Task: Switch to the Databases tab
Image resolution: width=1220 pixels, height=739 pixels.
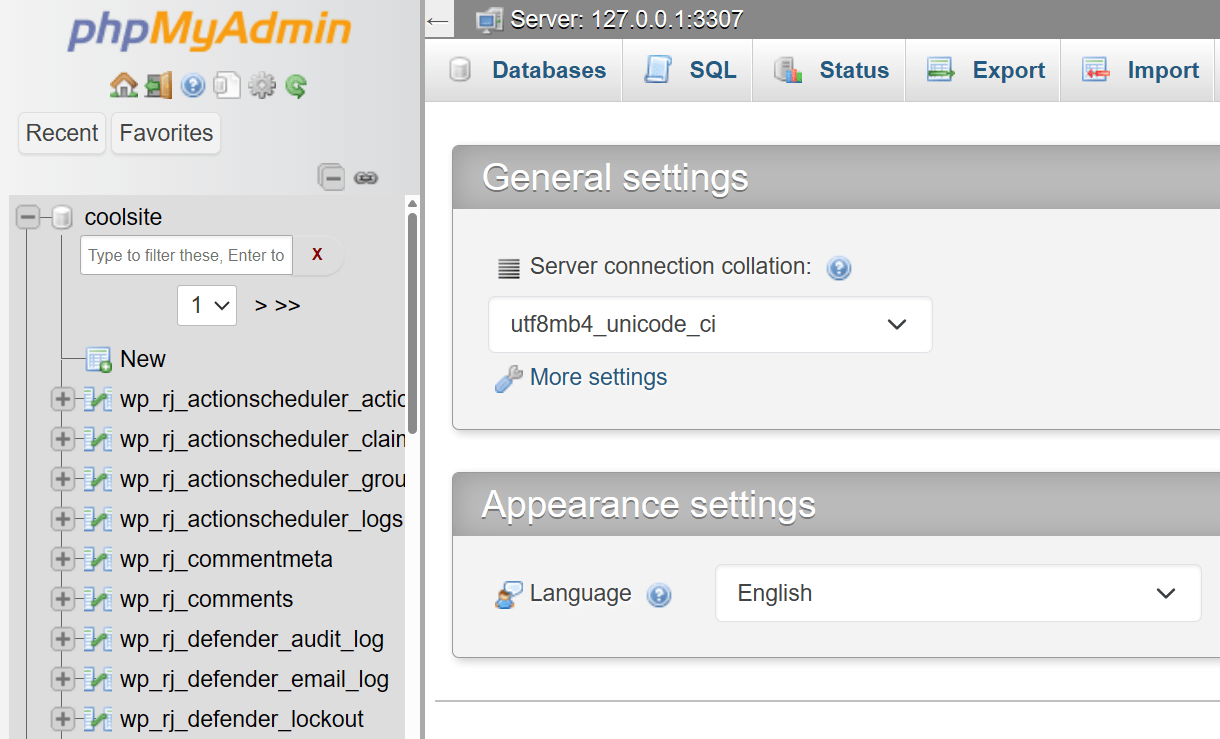Action: point(529,71)
